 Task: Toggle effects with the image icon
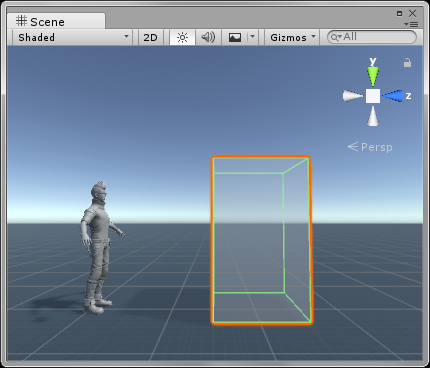(235, 37)
